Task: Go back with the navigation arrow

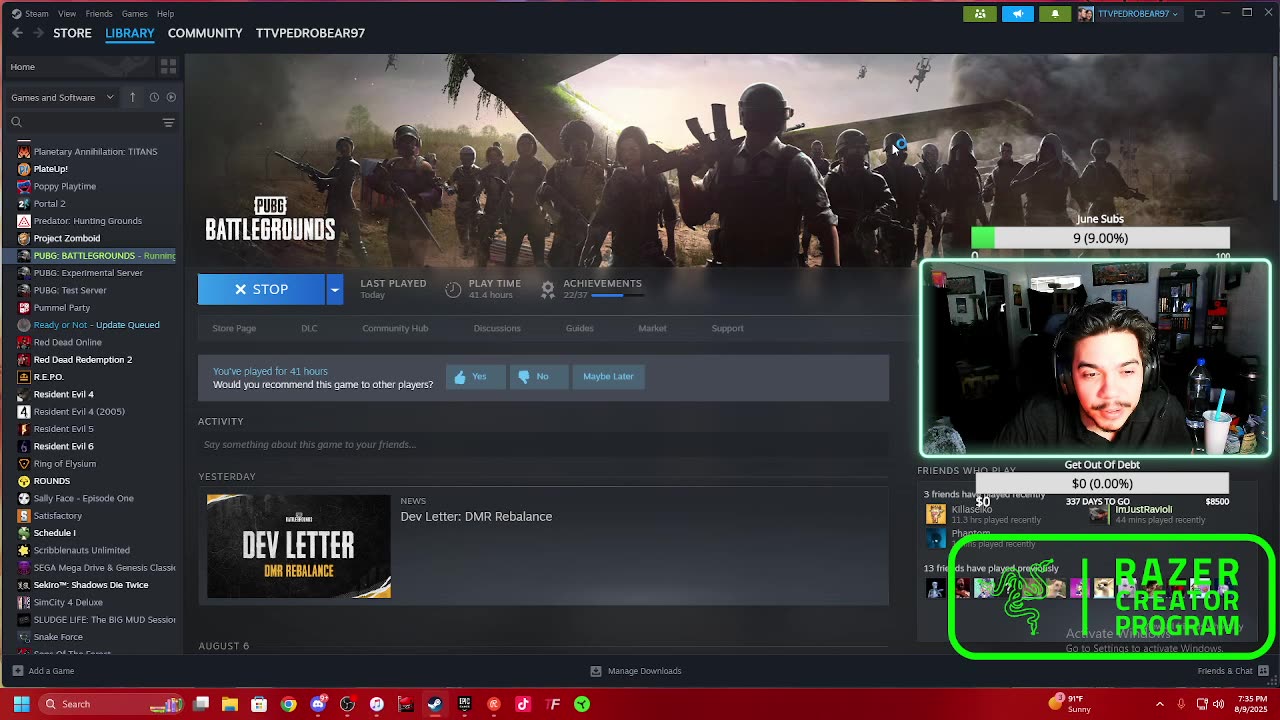Action: 17,33
